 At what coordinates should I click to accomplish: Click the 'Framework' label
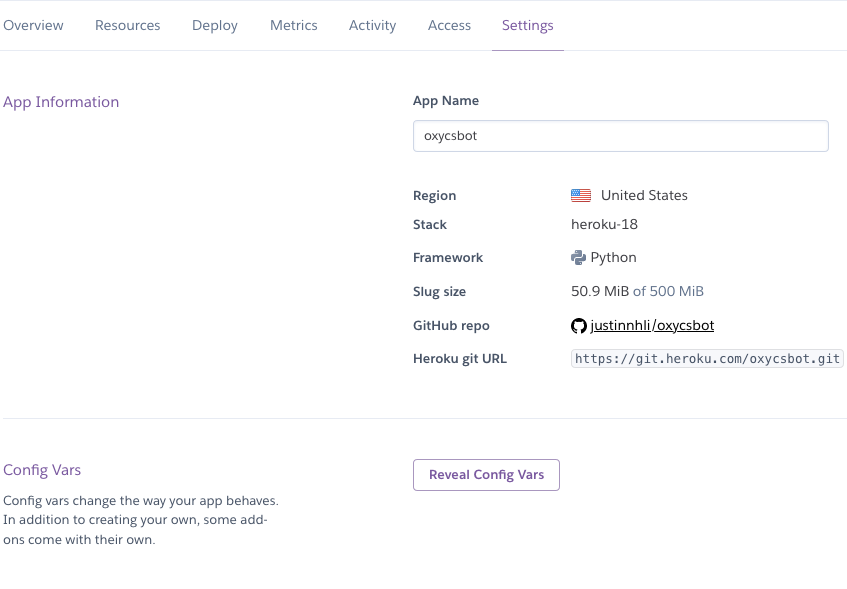tap(448, 258)
